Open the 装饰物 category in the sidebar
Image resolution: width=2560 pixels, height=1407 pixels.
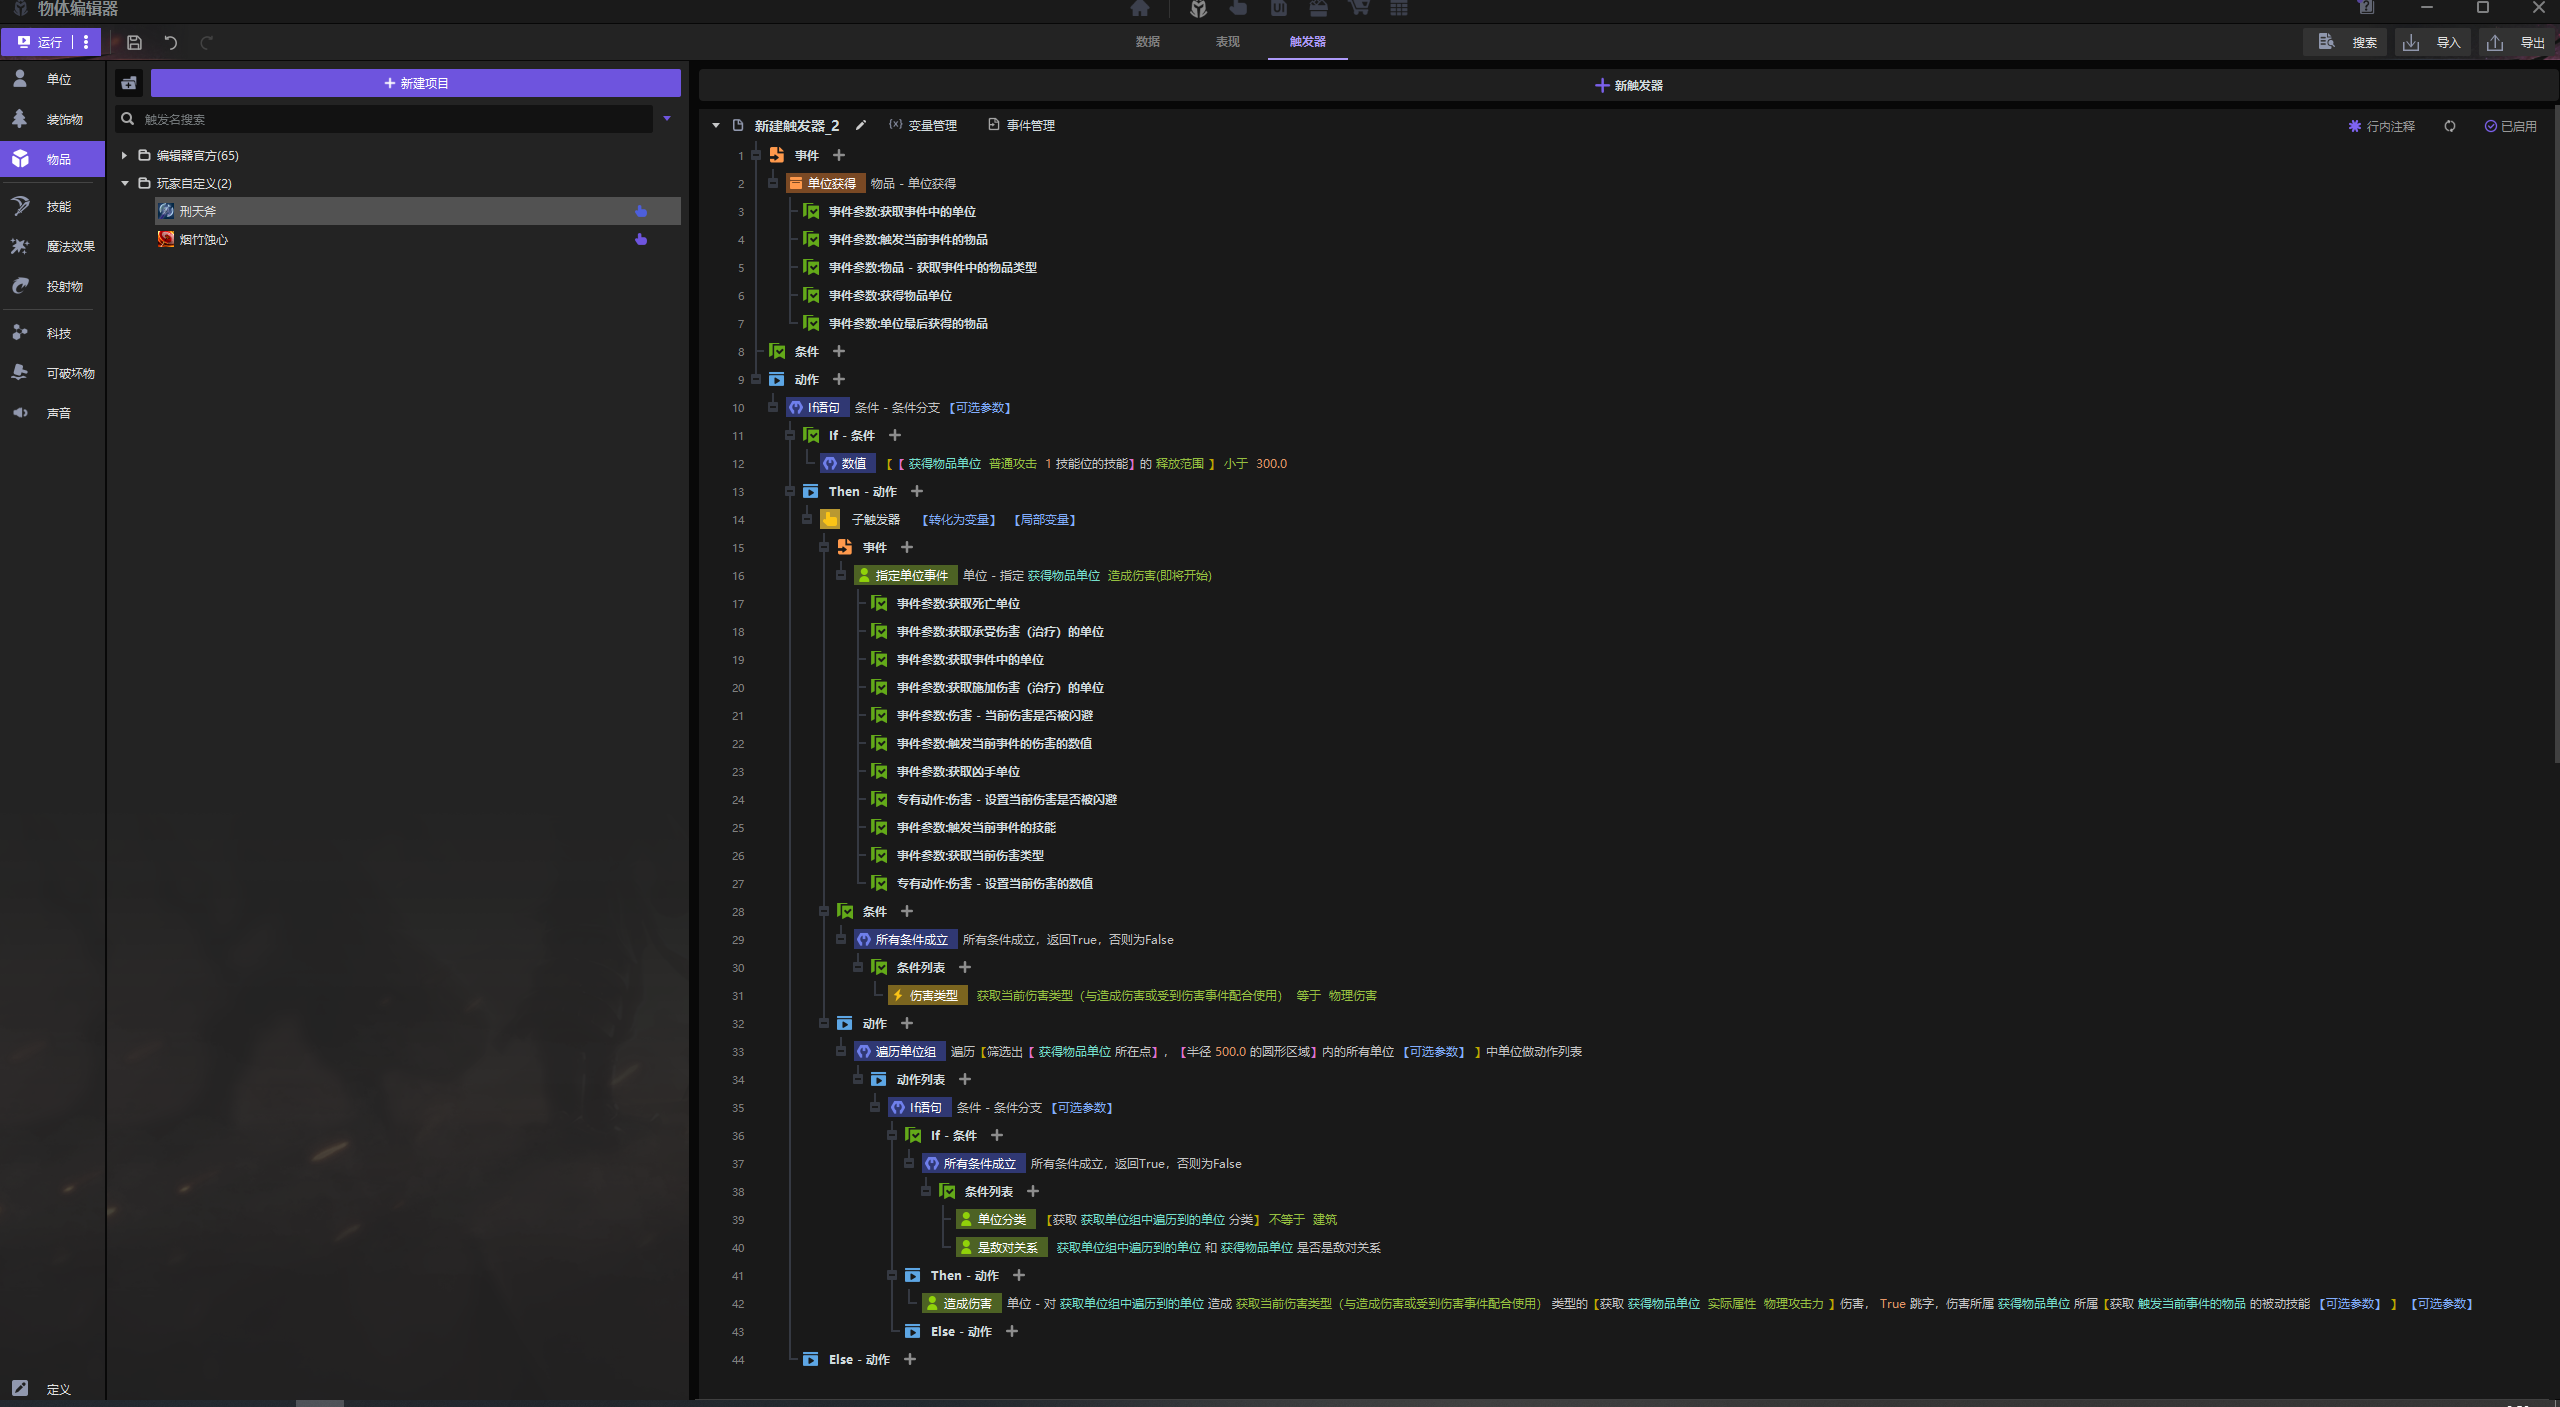point(52,119)
